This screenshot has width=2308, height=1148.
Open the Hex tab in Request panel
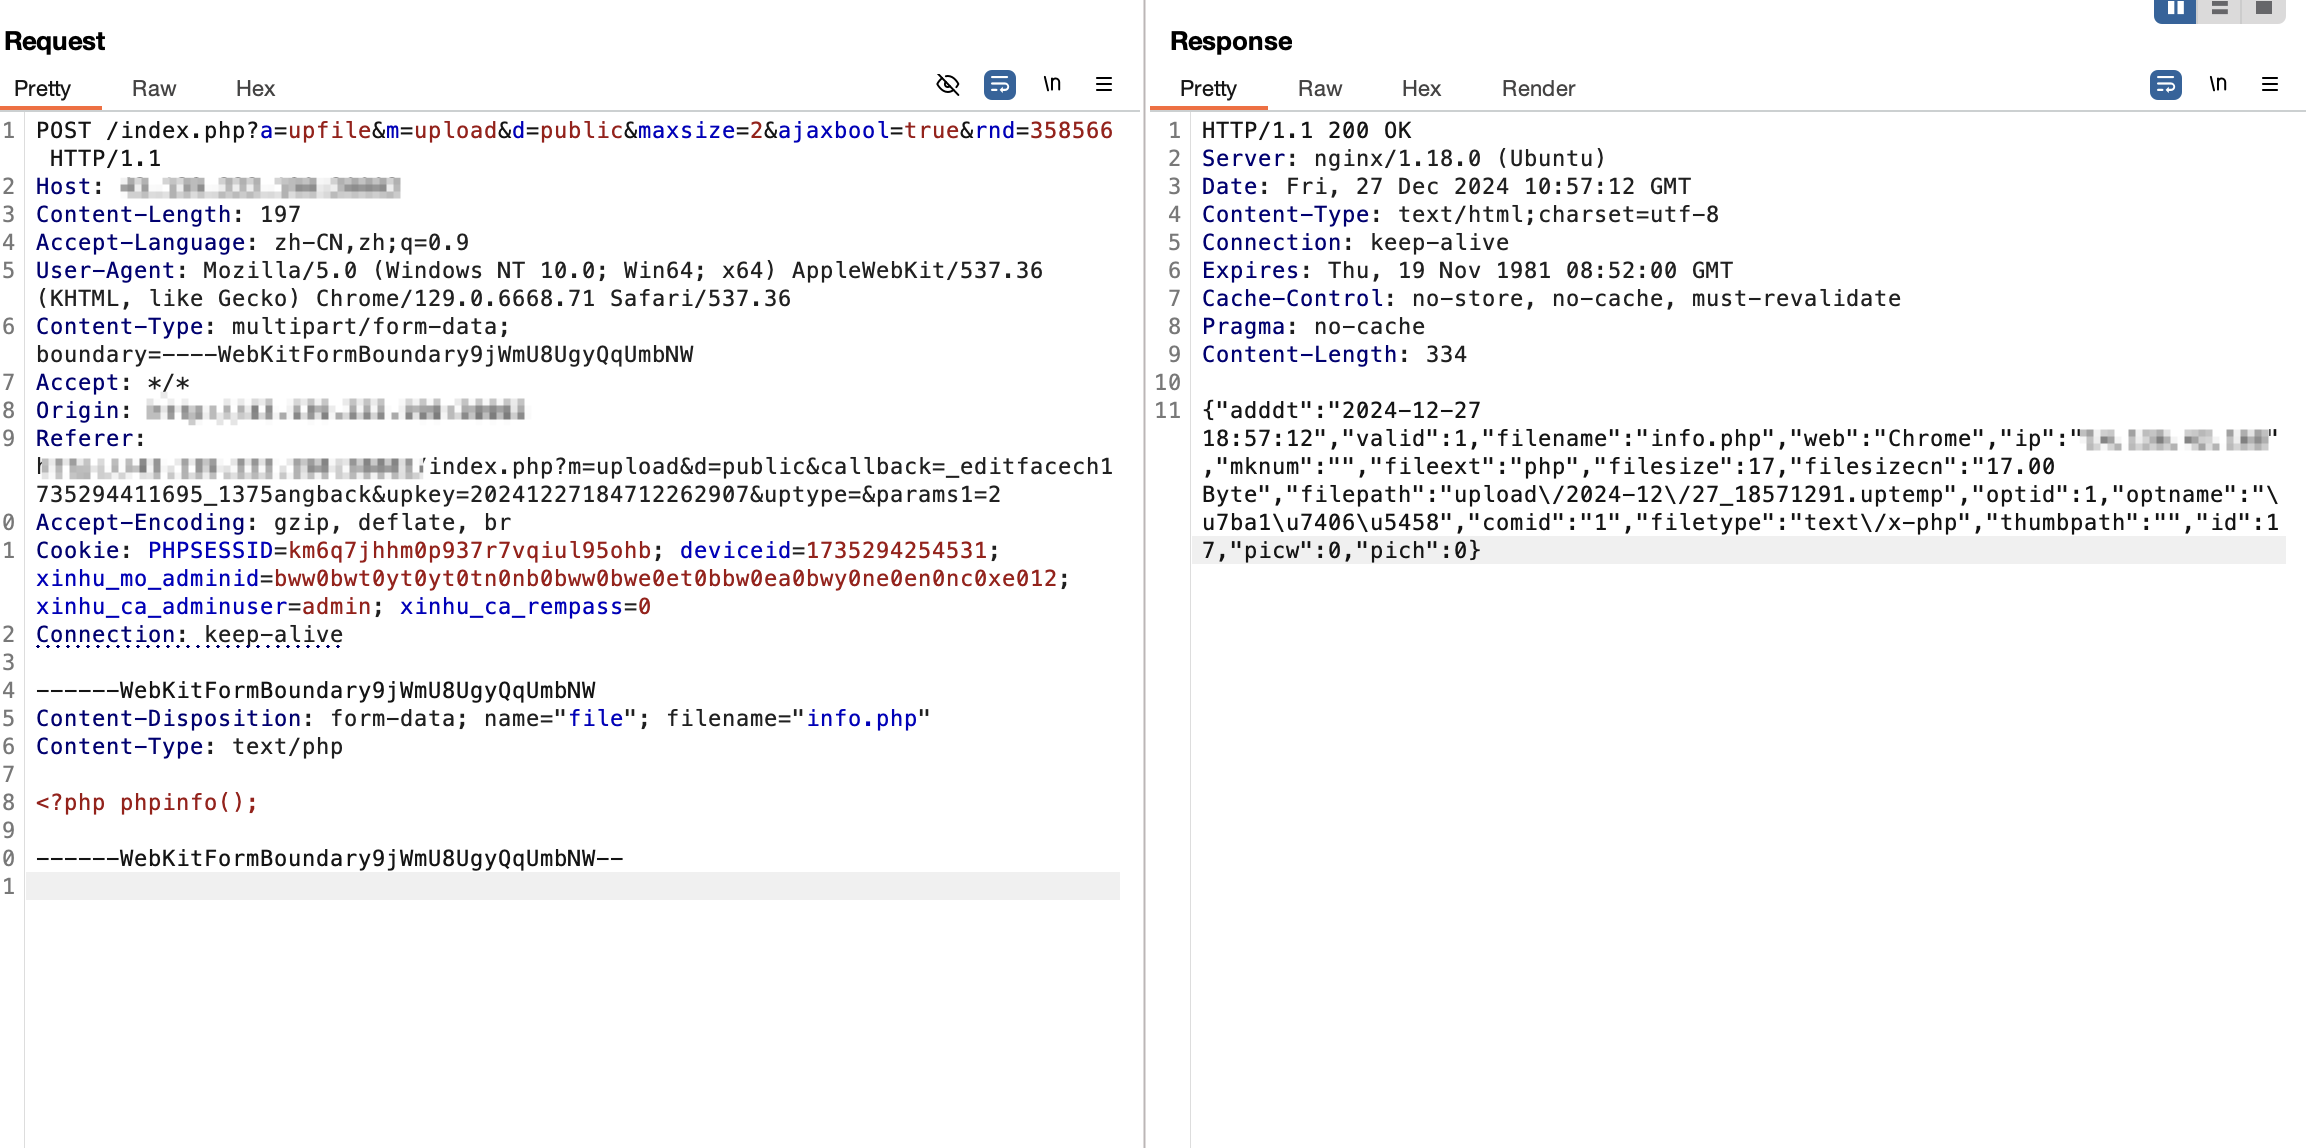255,88
